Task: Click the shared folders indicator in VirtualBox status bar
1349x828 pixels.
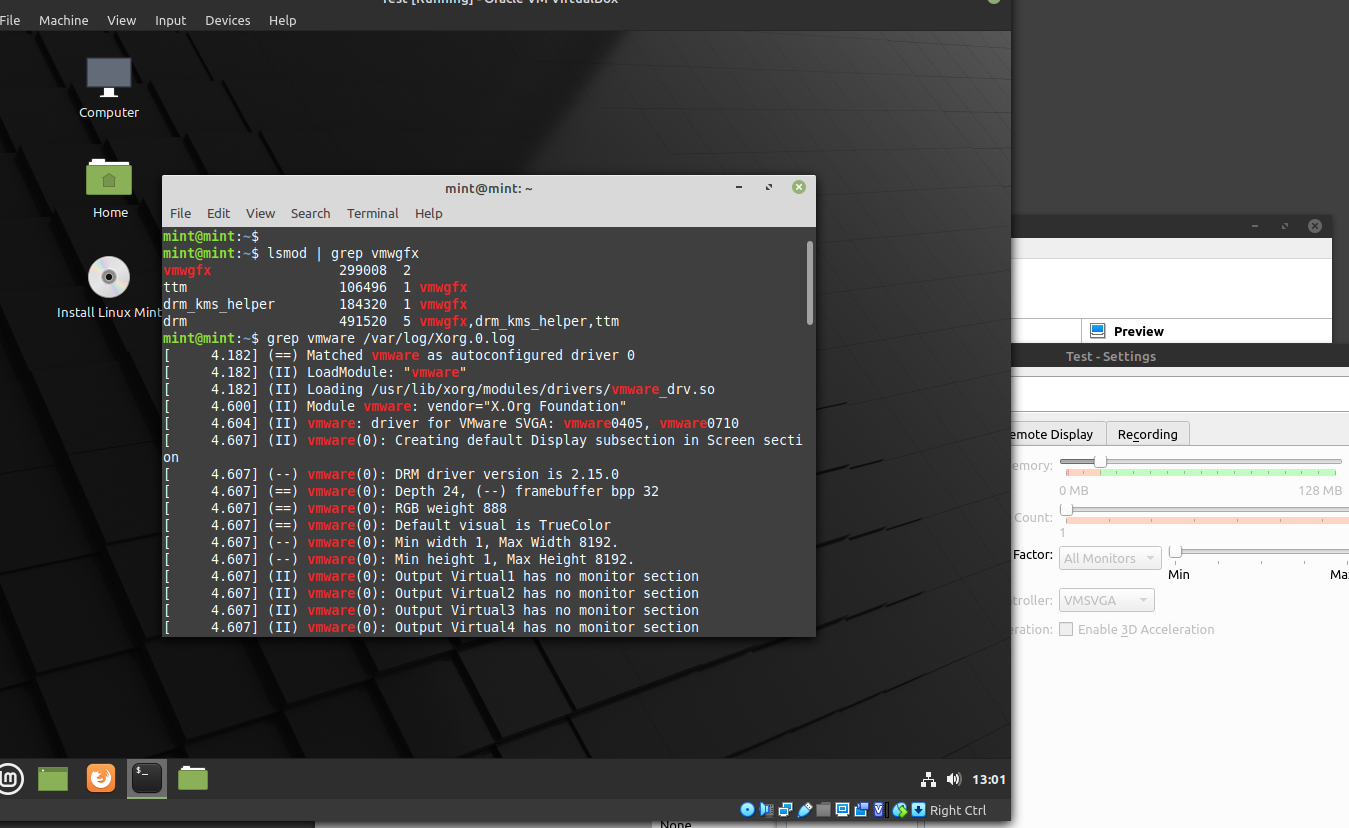Action: (823, 810)
